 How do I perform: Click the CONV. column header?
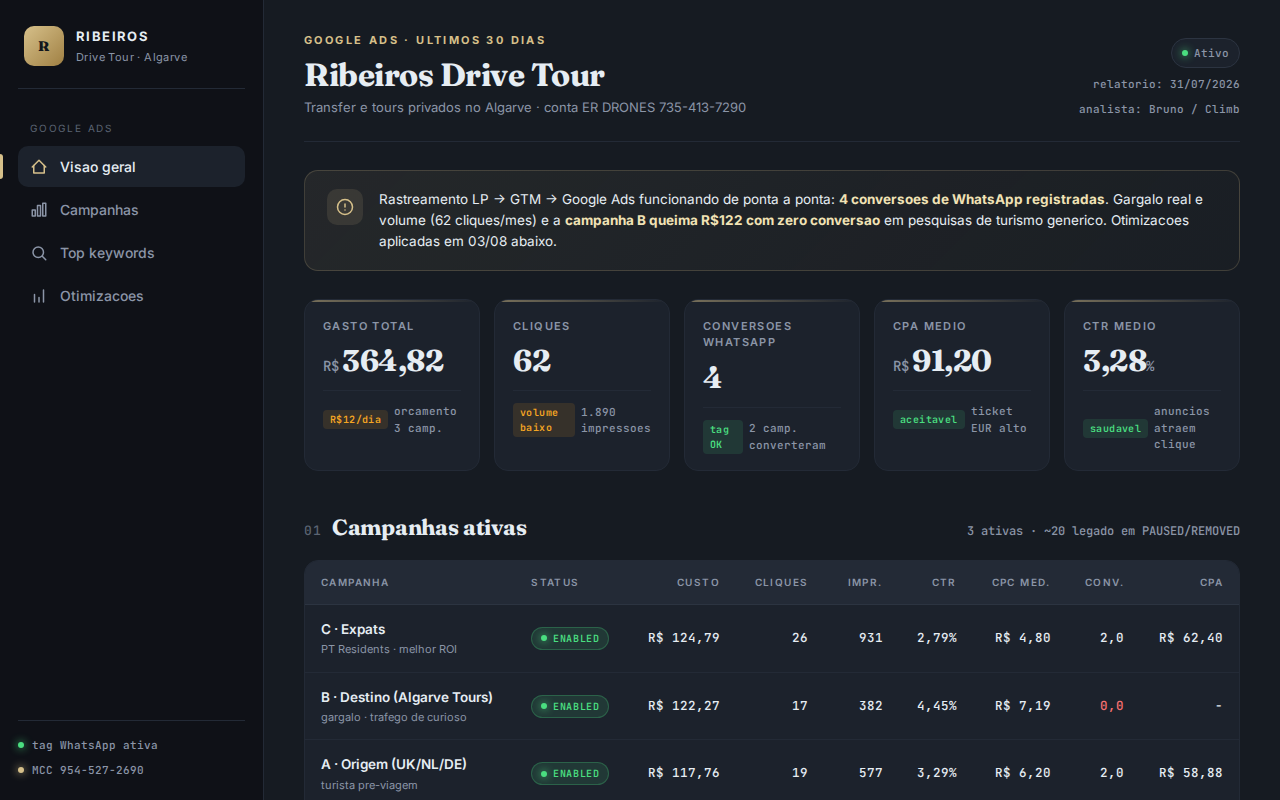point(1104,583)
